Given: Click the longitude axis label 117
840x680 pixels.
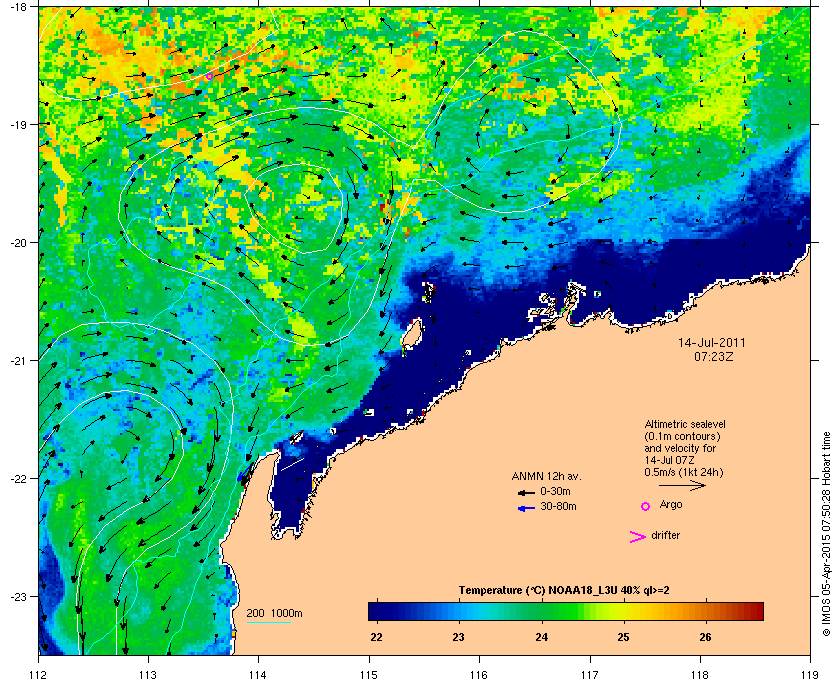Looking at the screenshot, I should point(590,675).
